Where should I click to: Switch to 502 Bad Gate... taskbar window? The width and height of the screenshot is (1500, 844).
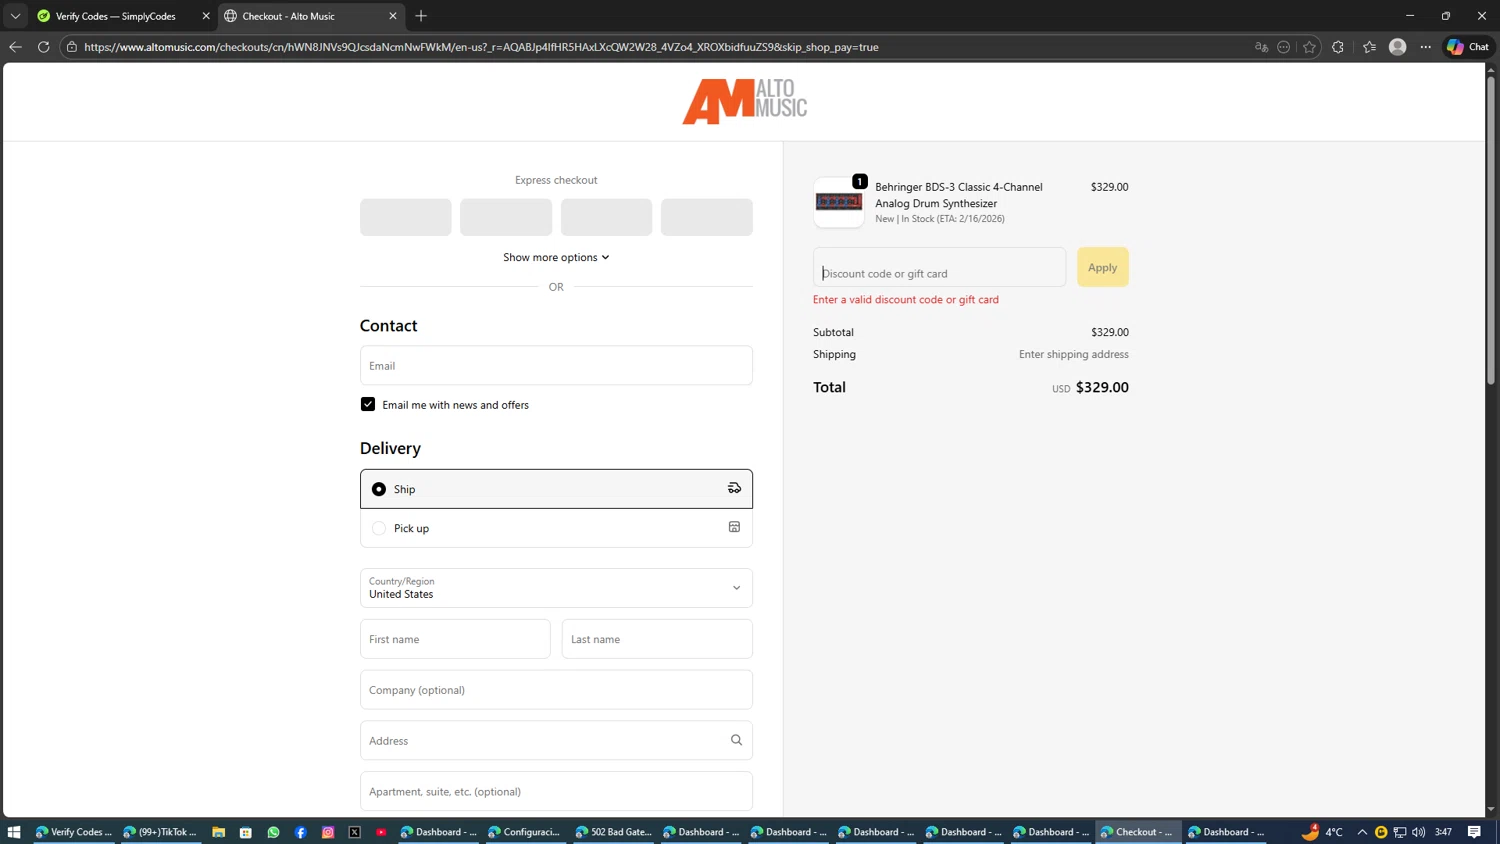tap(613, 832)
